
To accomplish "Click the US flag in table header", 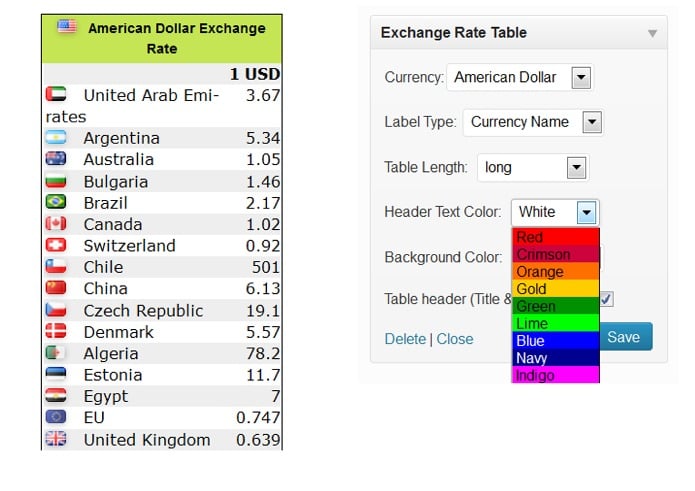I will point(67,26).
